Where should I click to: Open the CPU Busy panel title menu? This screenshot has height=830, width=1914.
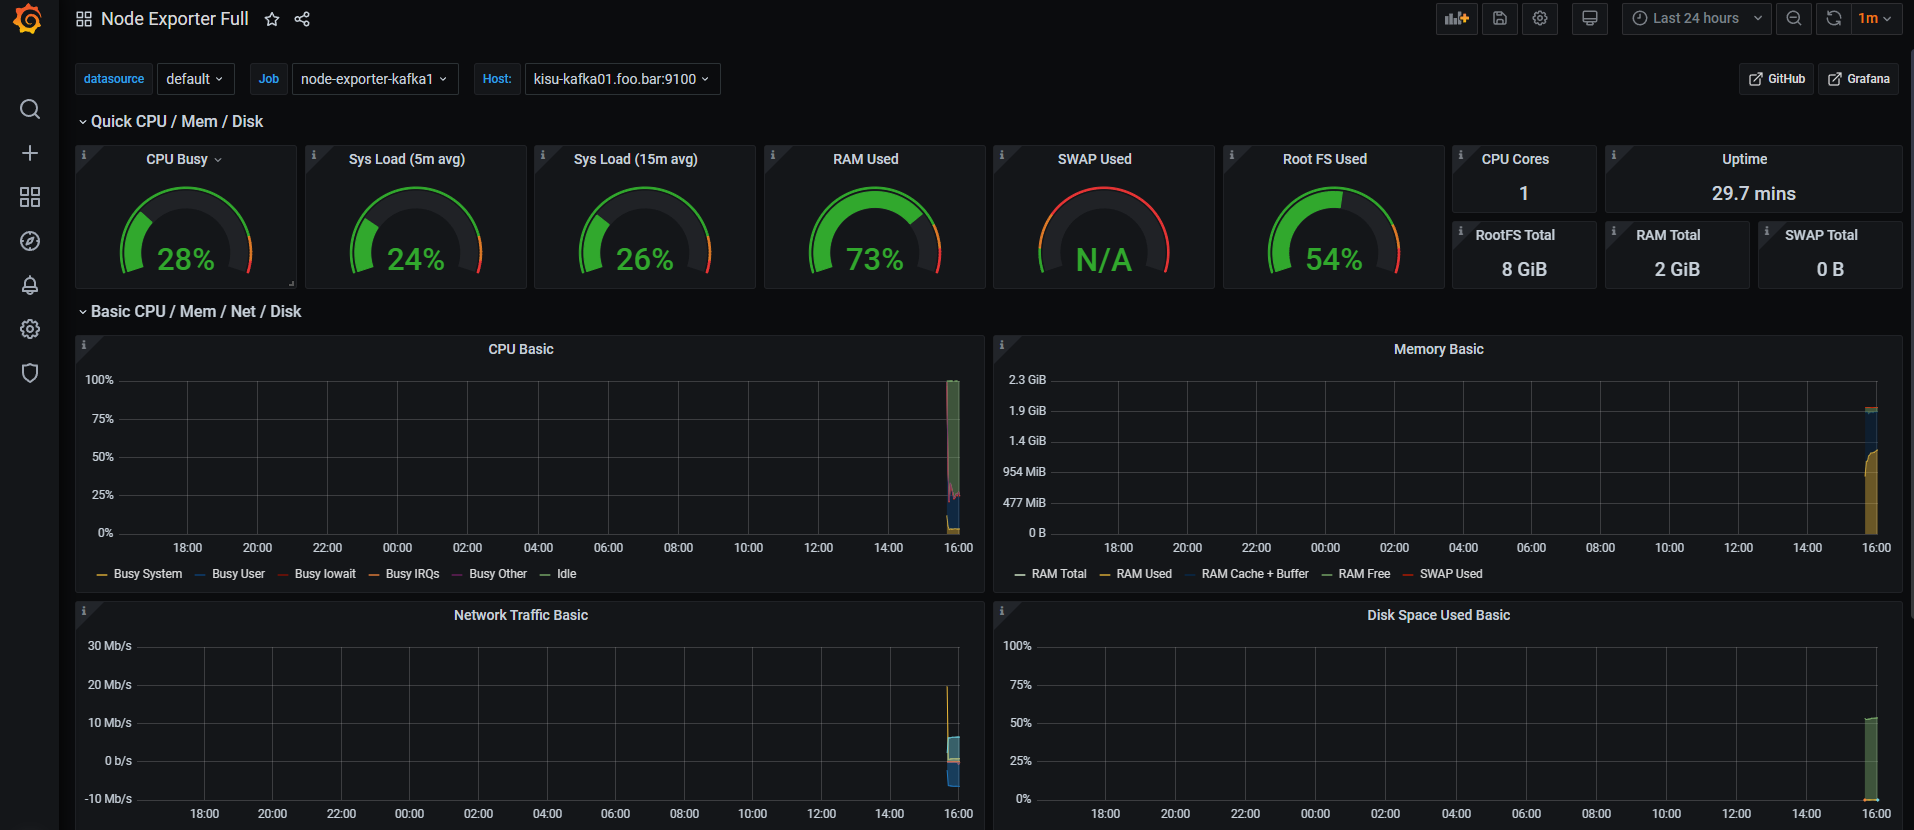click(184, 159)
